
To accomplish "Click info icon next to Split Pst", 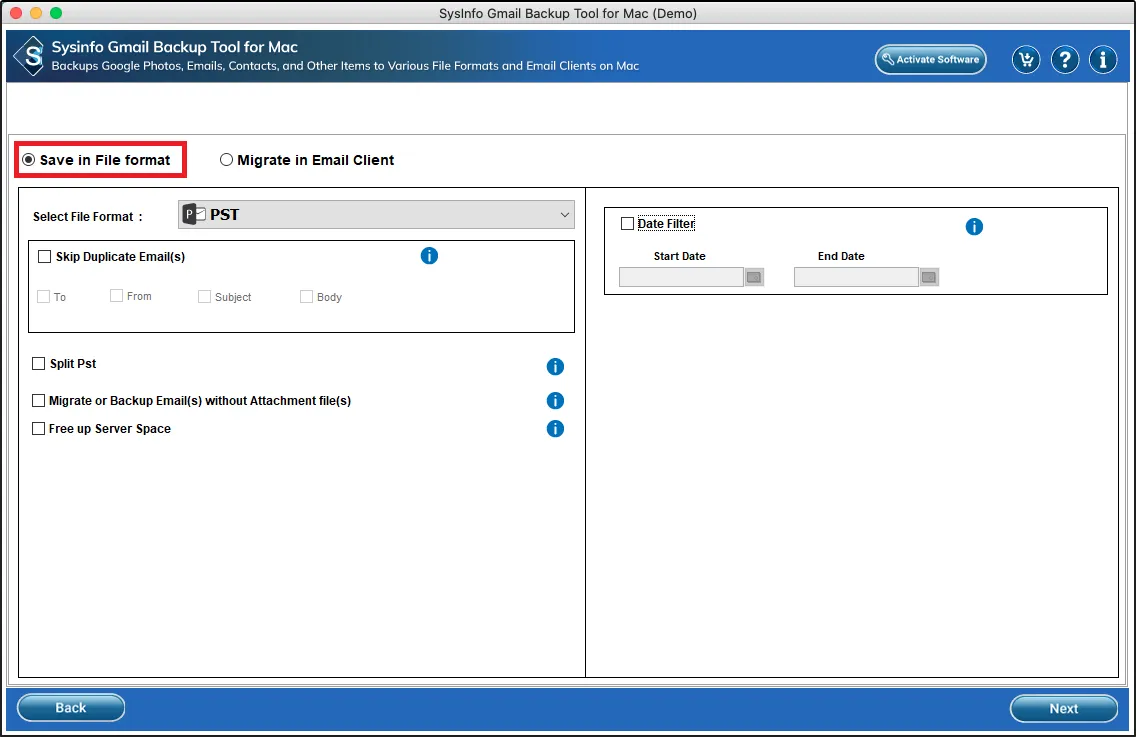I will pyautogui.click(x=555, y=367).
